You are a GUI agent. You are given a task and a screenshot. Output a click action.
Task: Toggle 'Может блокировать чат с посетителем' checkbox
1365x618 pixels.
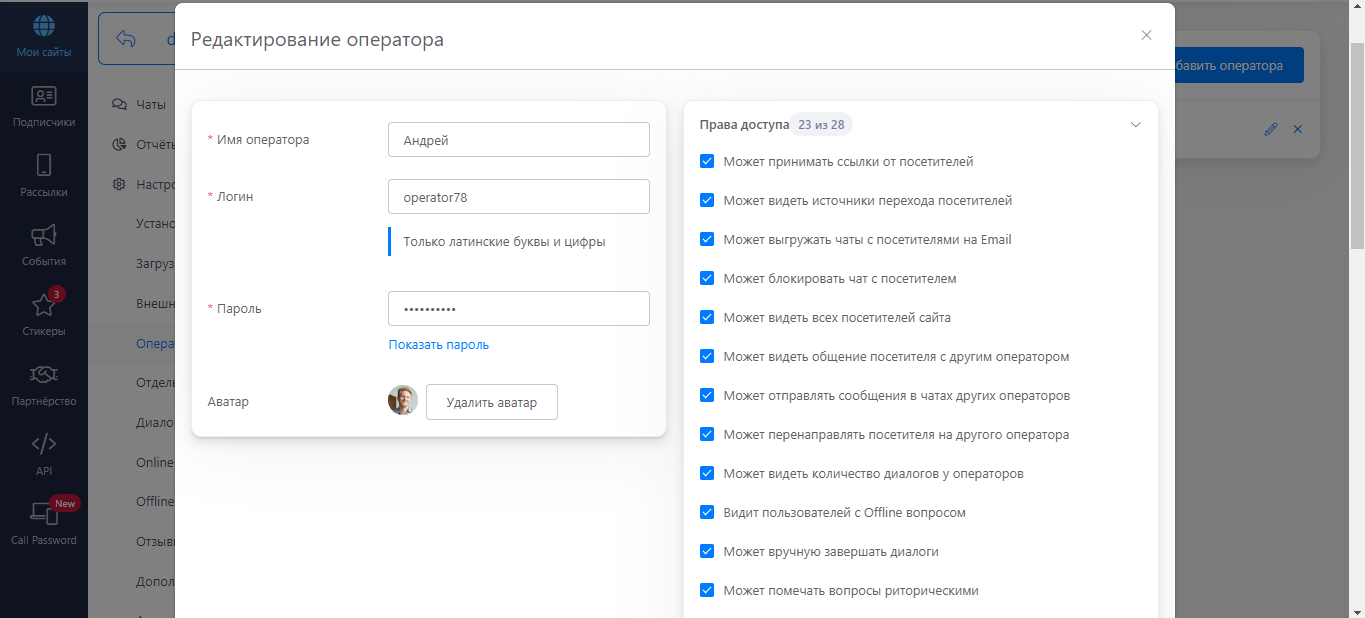click(x=707, y=278)
